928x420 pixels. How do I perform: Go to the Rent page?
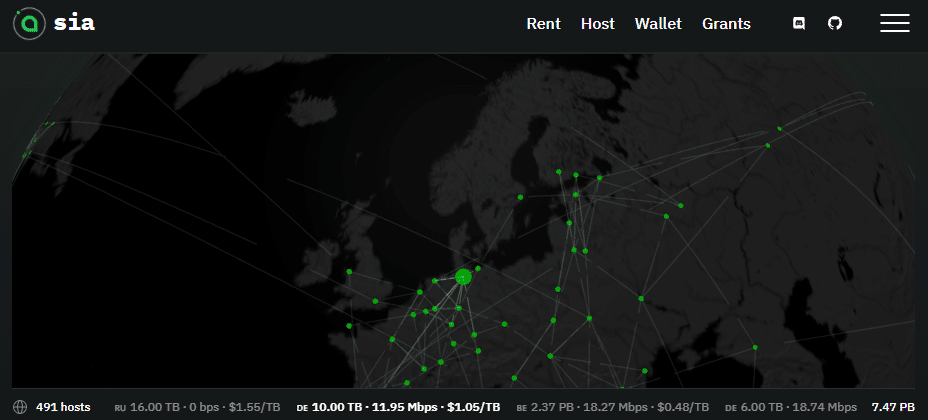point(543,24)
